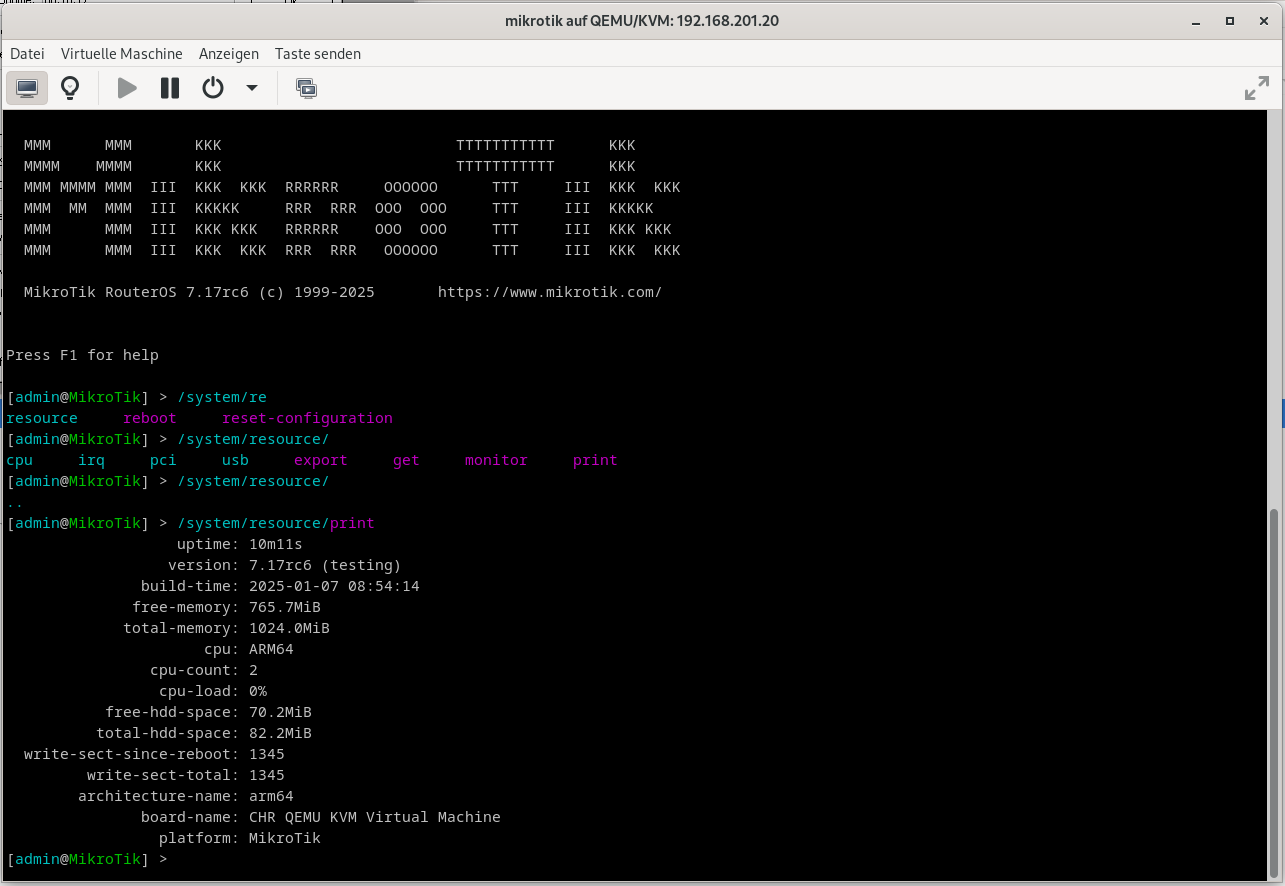Click the total-hdd-space value 82.2MiB
This screenshot has width=1285, height=886.
280,733
